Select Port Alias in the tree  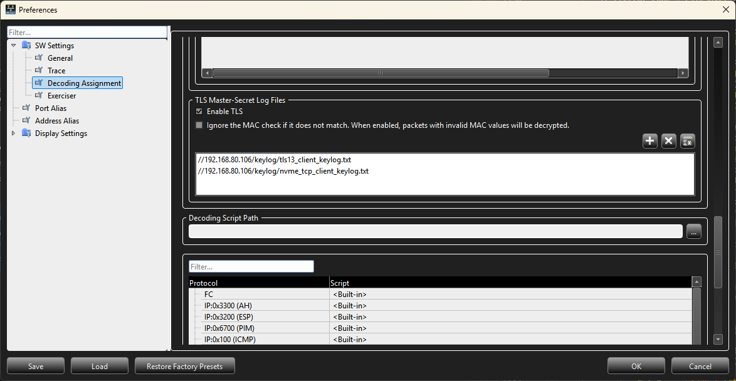point(51,108)
